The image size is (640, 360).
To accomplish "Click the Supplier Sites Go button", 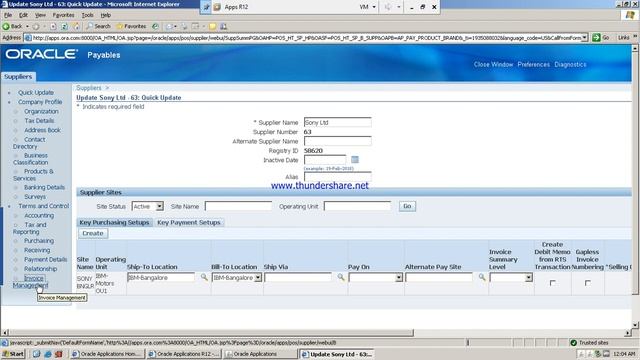I will (407, 206).
